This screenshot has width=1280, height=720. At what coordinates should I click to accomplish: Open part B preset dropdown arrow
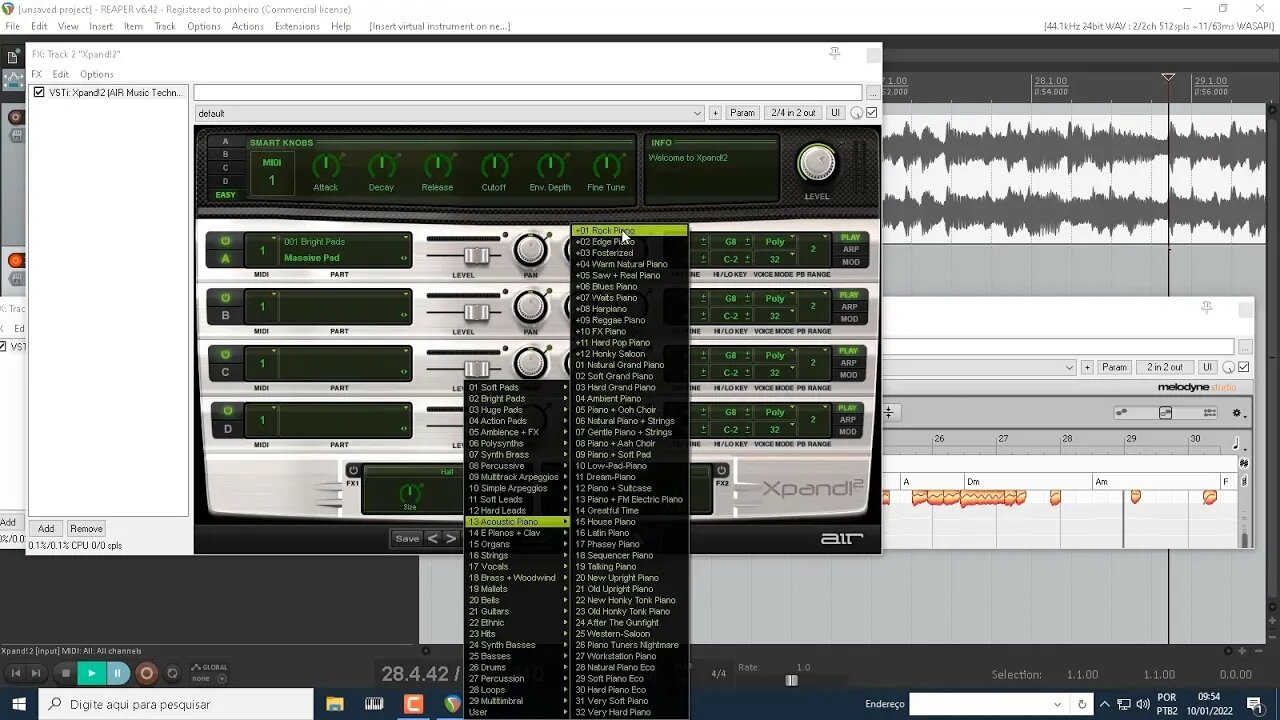click(x=406, y=295)
